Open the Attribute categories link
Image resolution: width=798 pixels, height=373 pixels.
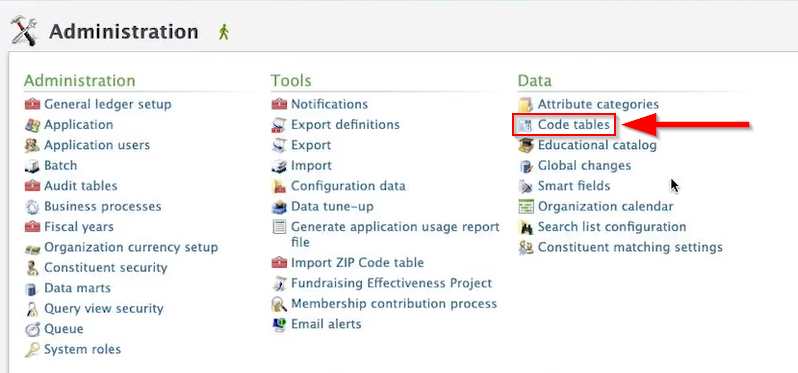click(x=598, y=104)
